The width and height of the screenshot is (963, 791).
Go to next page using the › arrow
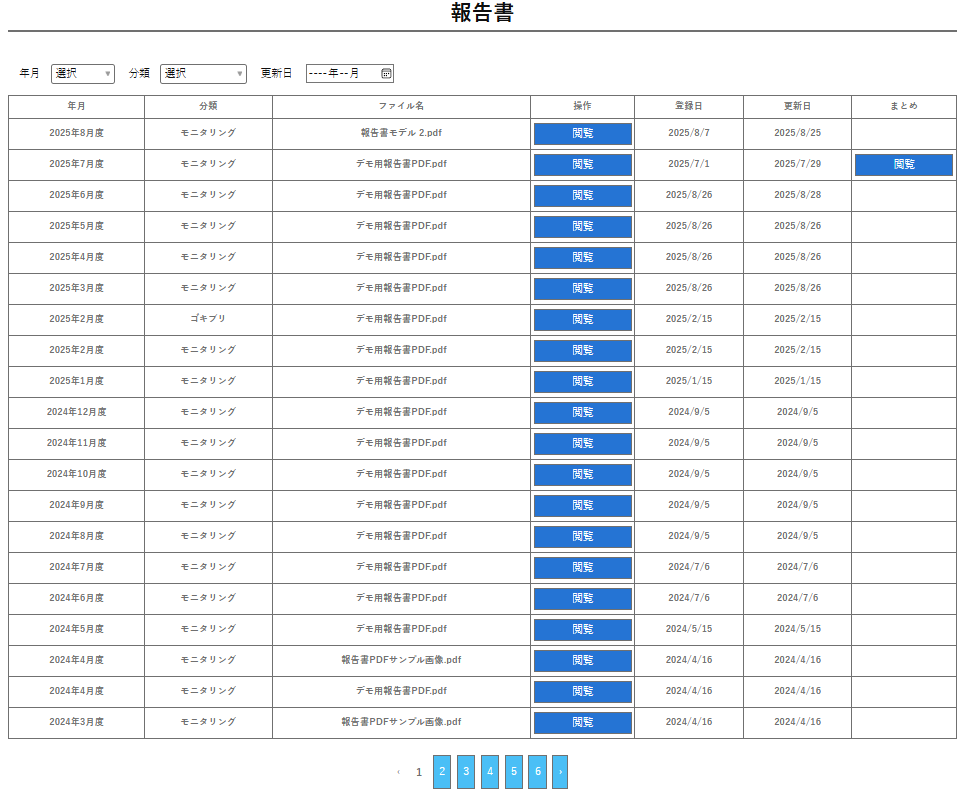coord(560,772)
